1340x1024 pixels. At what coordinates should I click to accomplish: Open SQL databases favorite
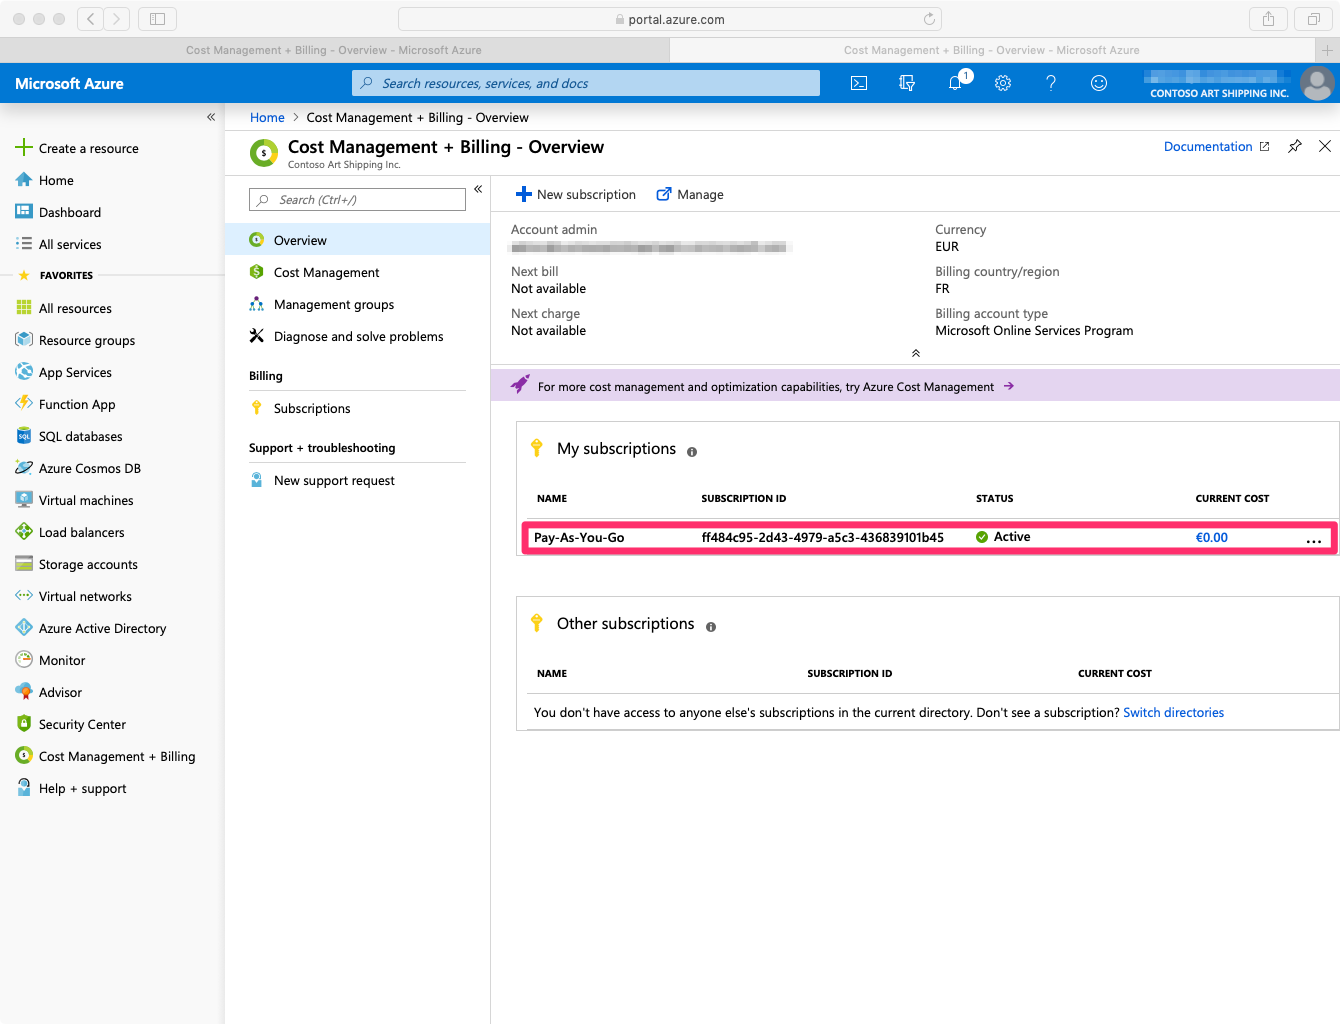70,436
